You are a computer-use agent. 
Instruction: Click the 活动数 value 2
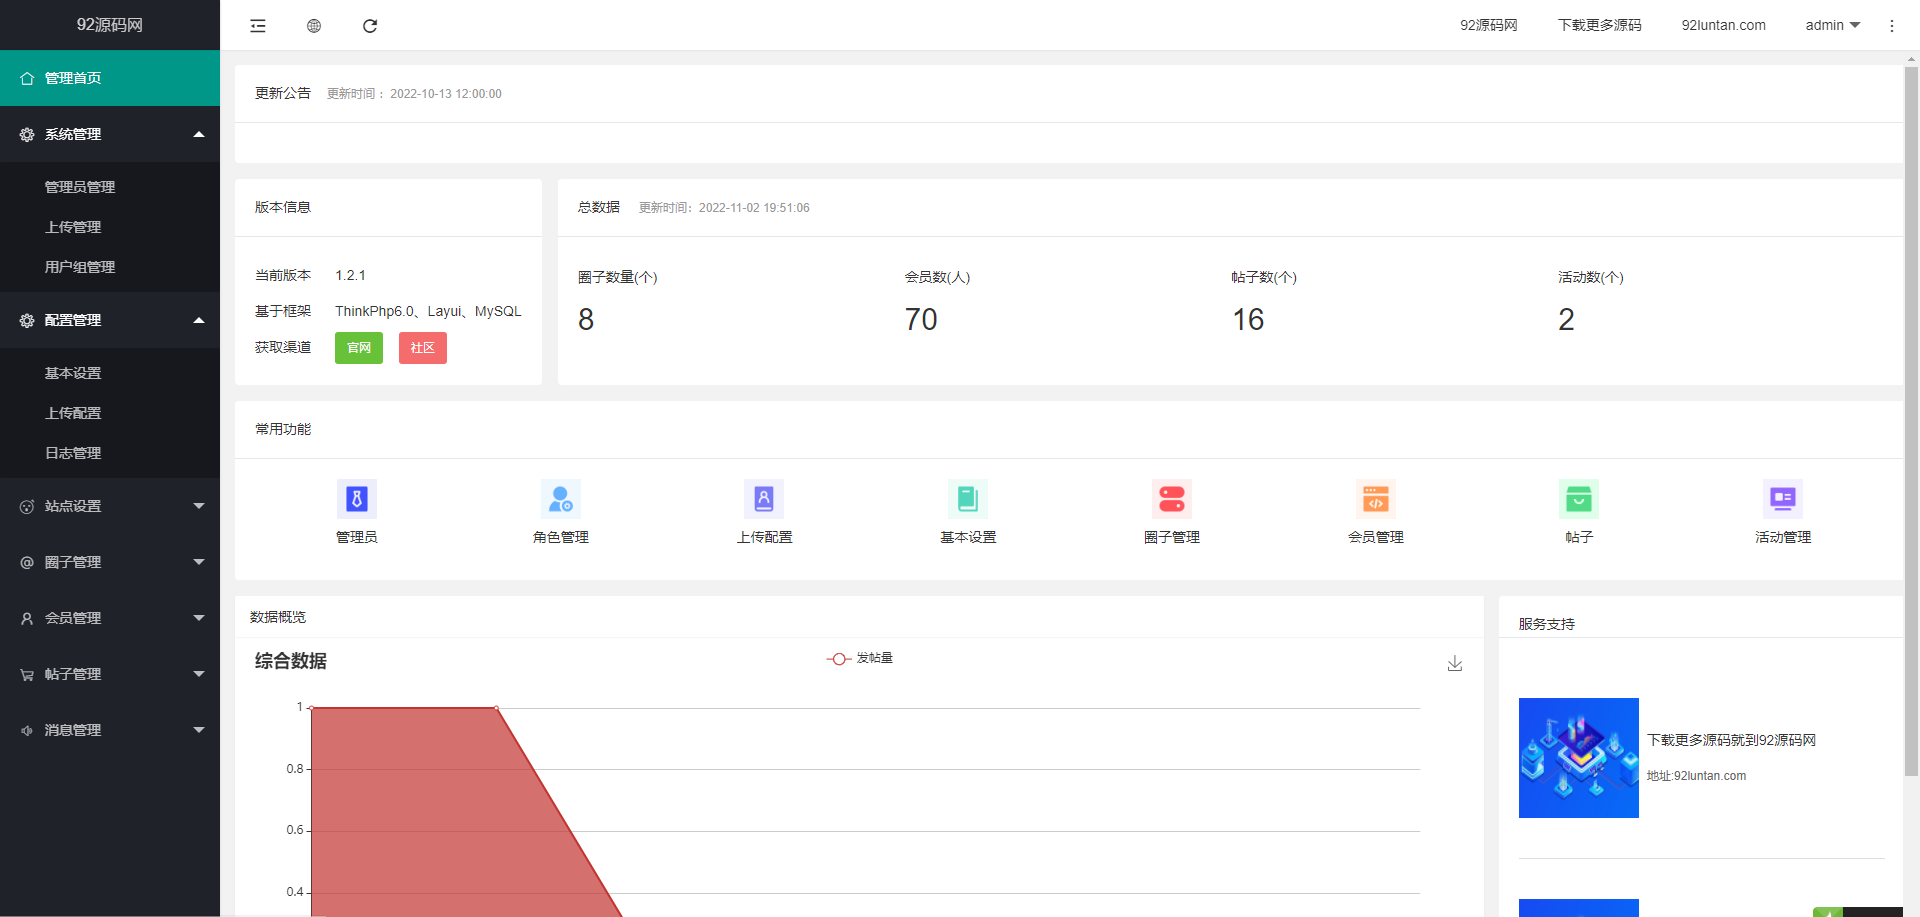[1566, 320]
